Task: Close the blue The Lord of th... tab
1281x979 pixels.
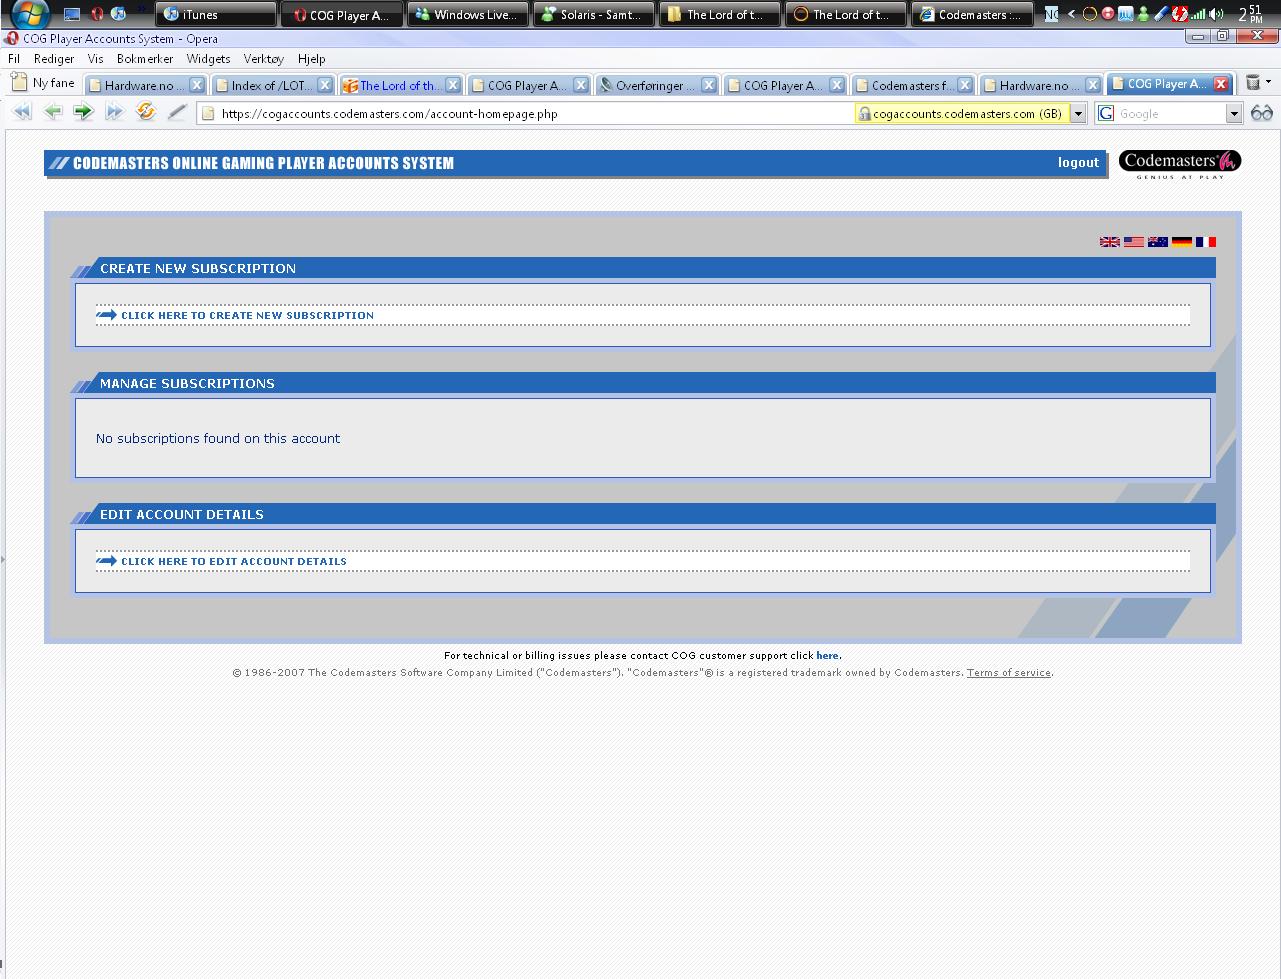Action: (x=452, y=85)
